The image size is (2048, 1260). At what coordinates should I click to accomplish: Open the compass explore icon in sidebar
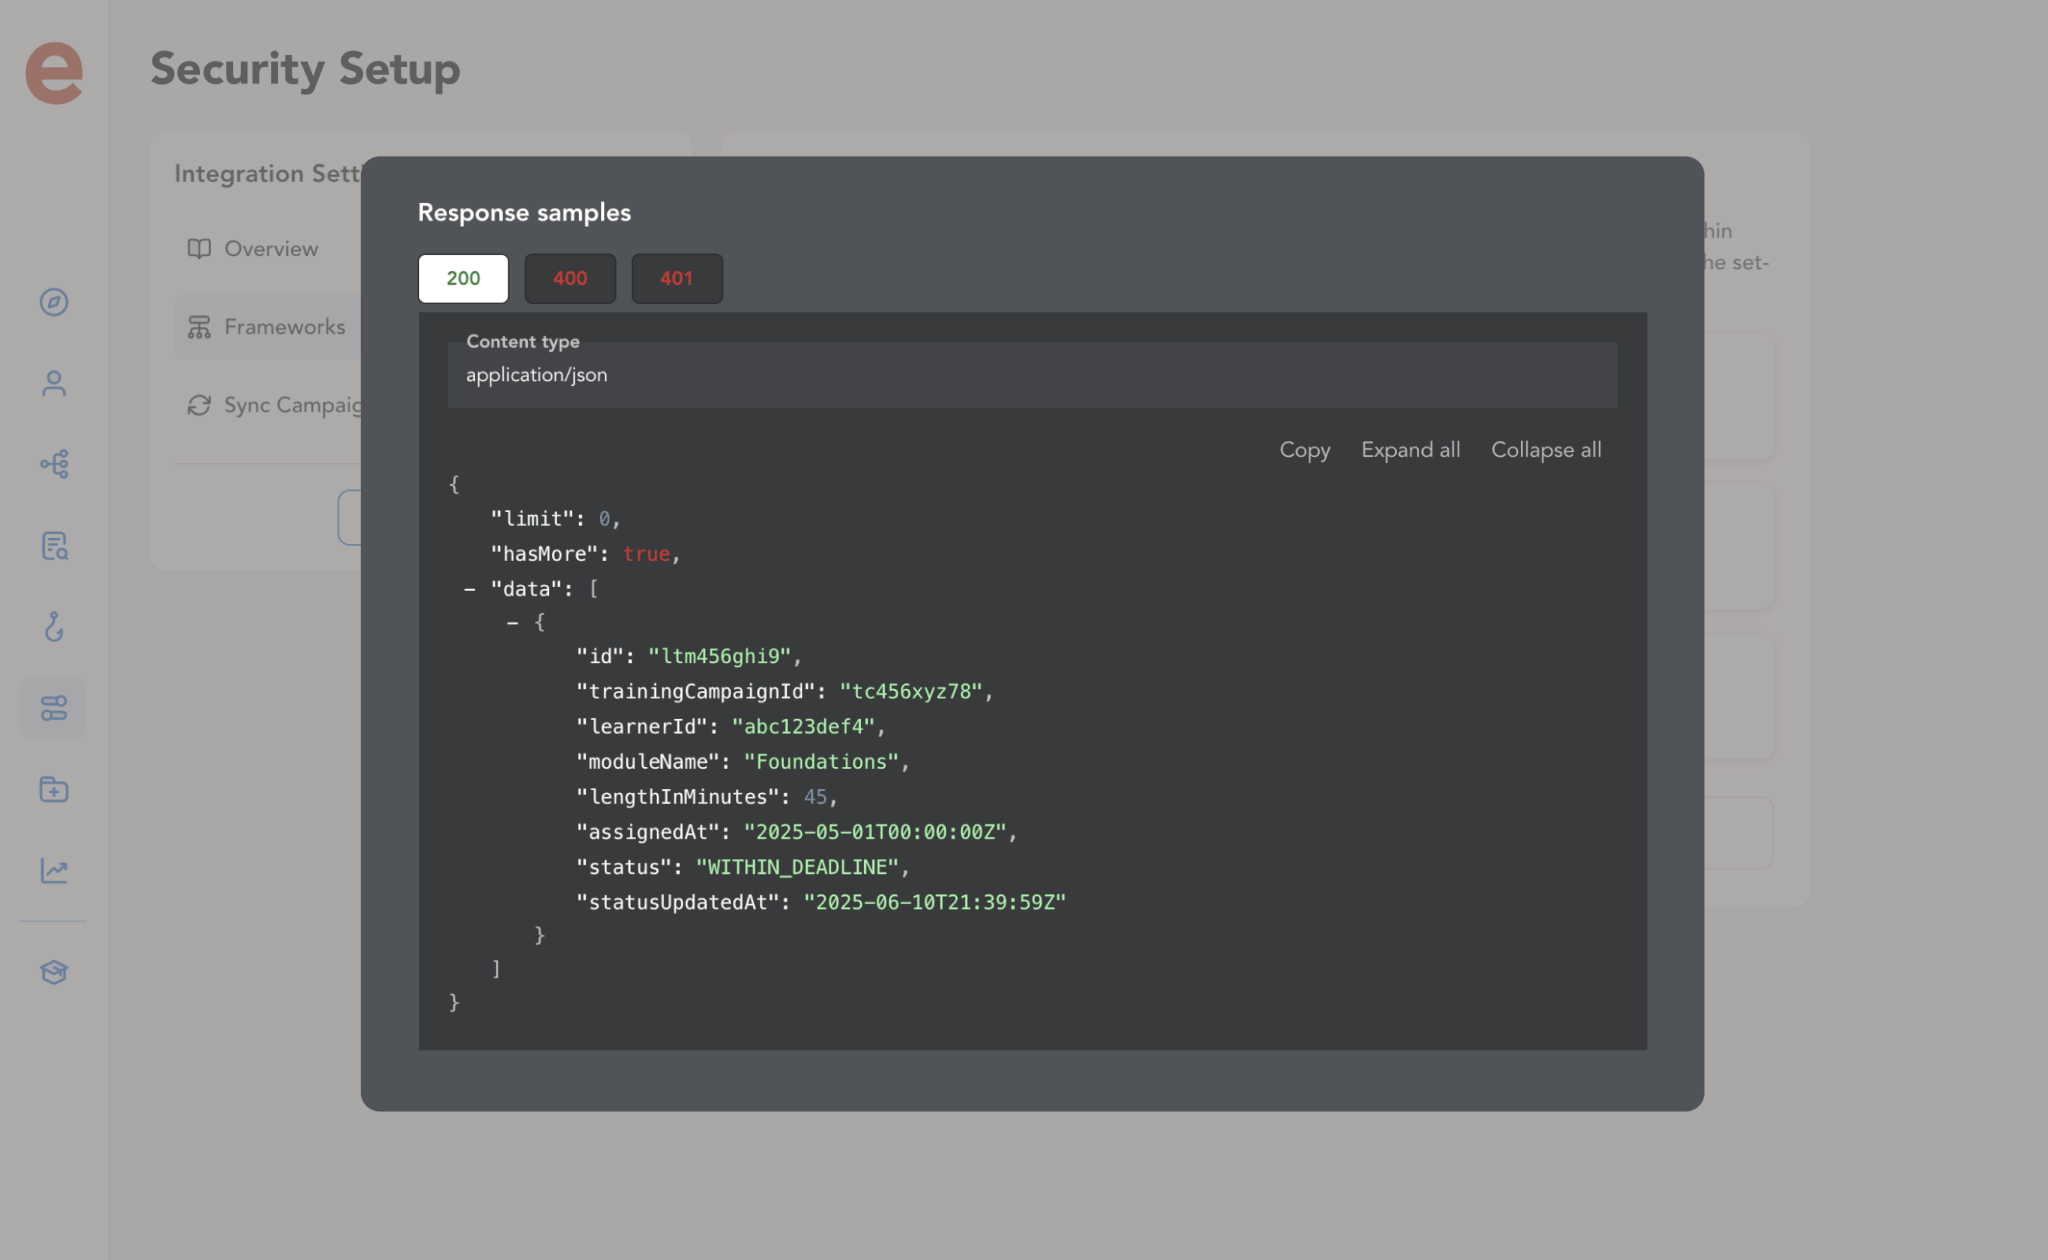point(54,302)
